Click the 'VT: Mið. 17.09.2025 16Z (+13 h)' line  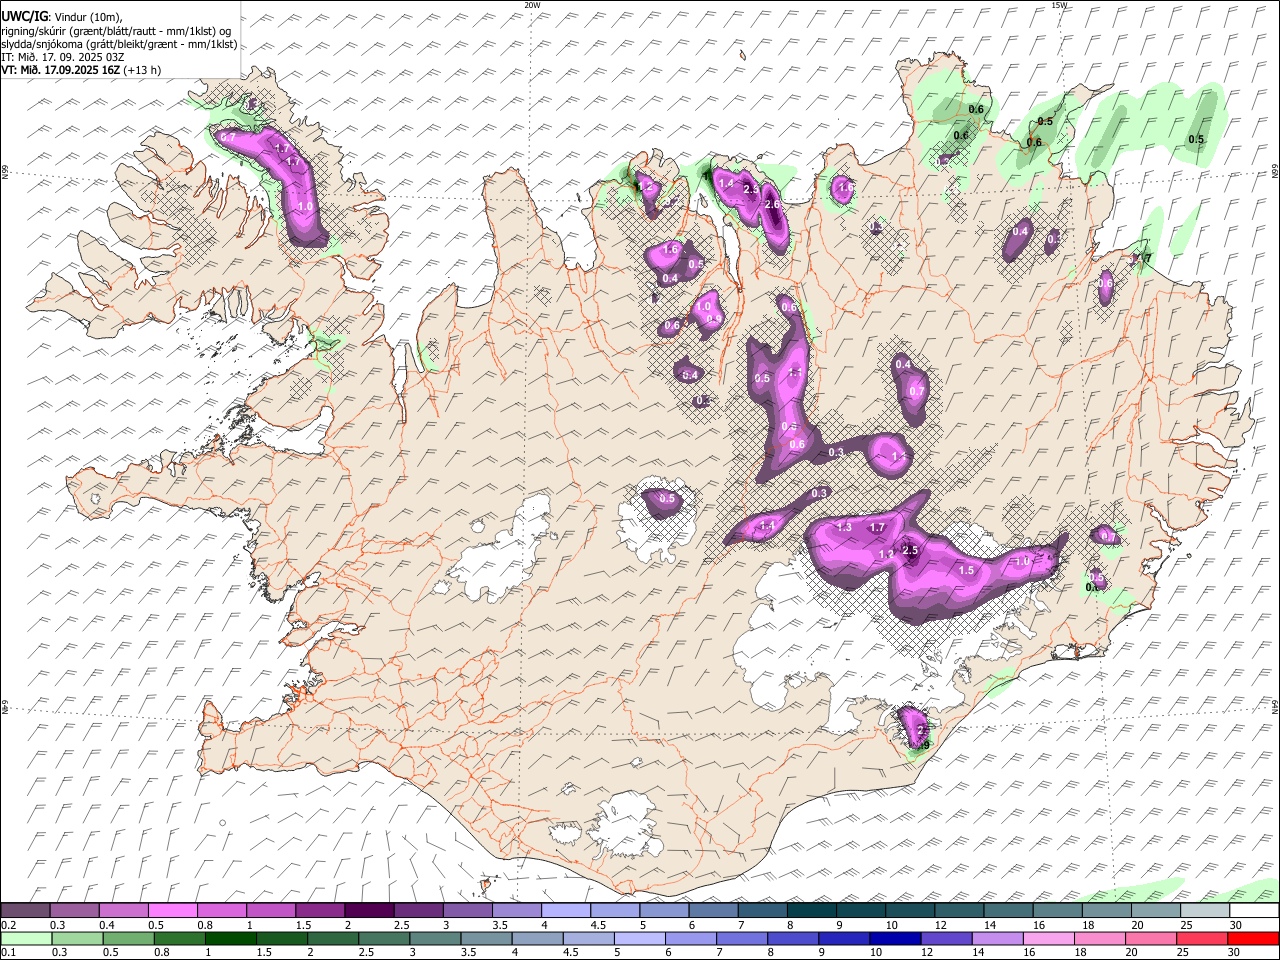point(81,70)
